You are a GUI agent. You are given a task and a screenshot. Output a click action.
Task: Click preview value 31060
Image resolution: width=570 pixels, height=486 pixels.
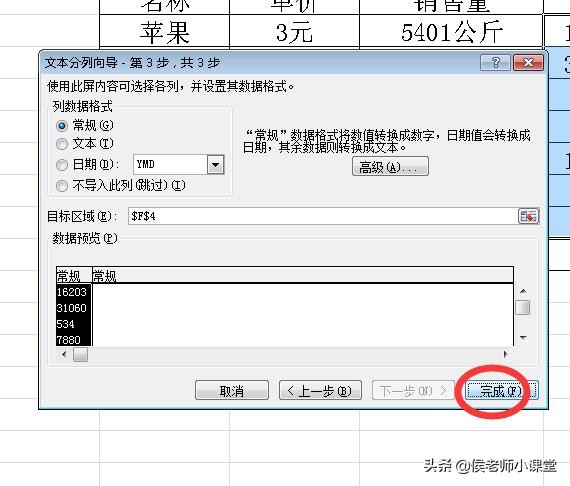click(x=72, y=308)
